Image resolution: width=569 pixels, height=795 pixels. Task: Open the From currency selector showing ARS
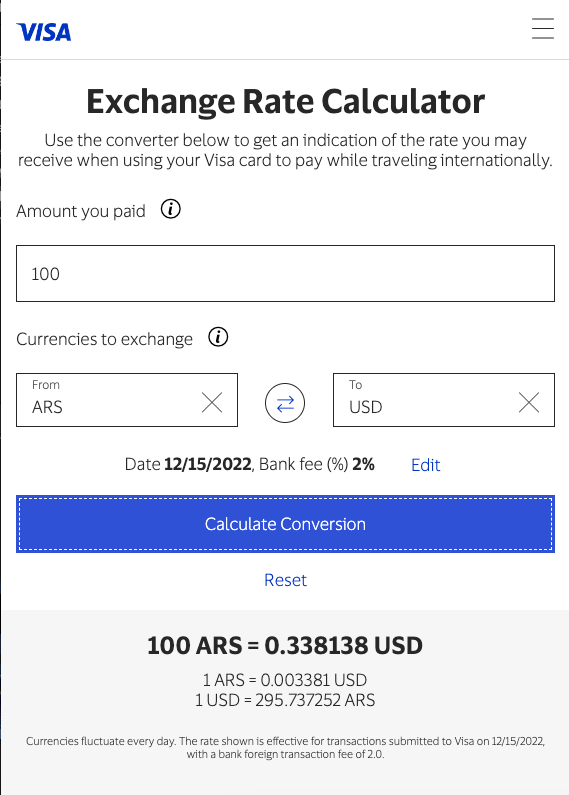[x=106, y=400]
